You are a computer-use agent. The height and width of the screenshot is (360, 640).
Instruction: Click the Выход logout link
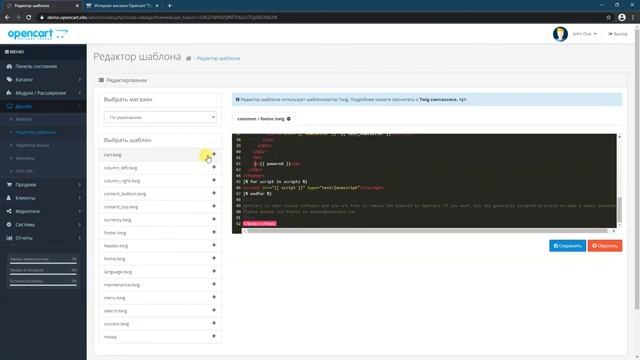pos(618,34)
